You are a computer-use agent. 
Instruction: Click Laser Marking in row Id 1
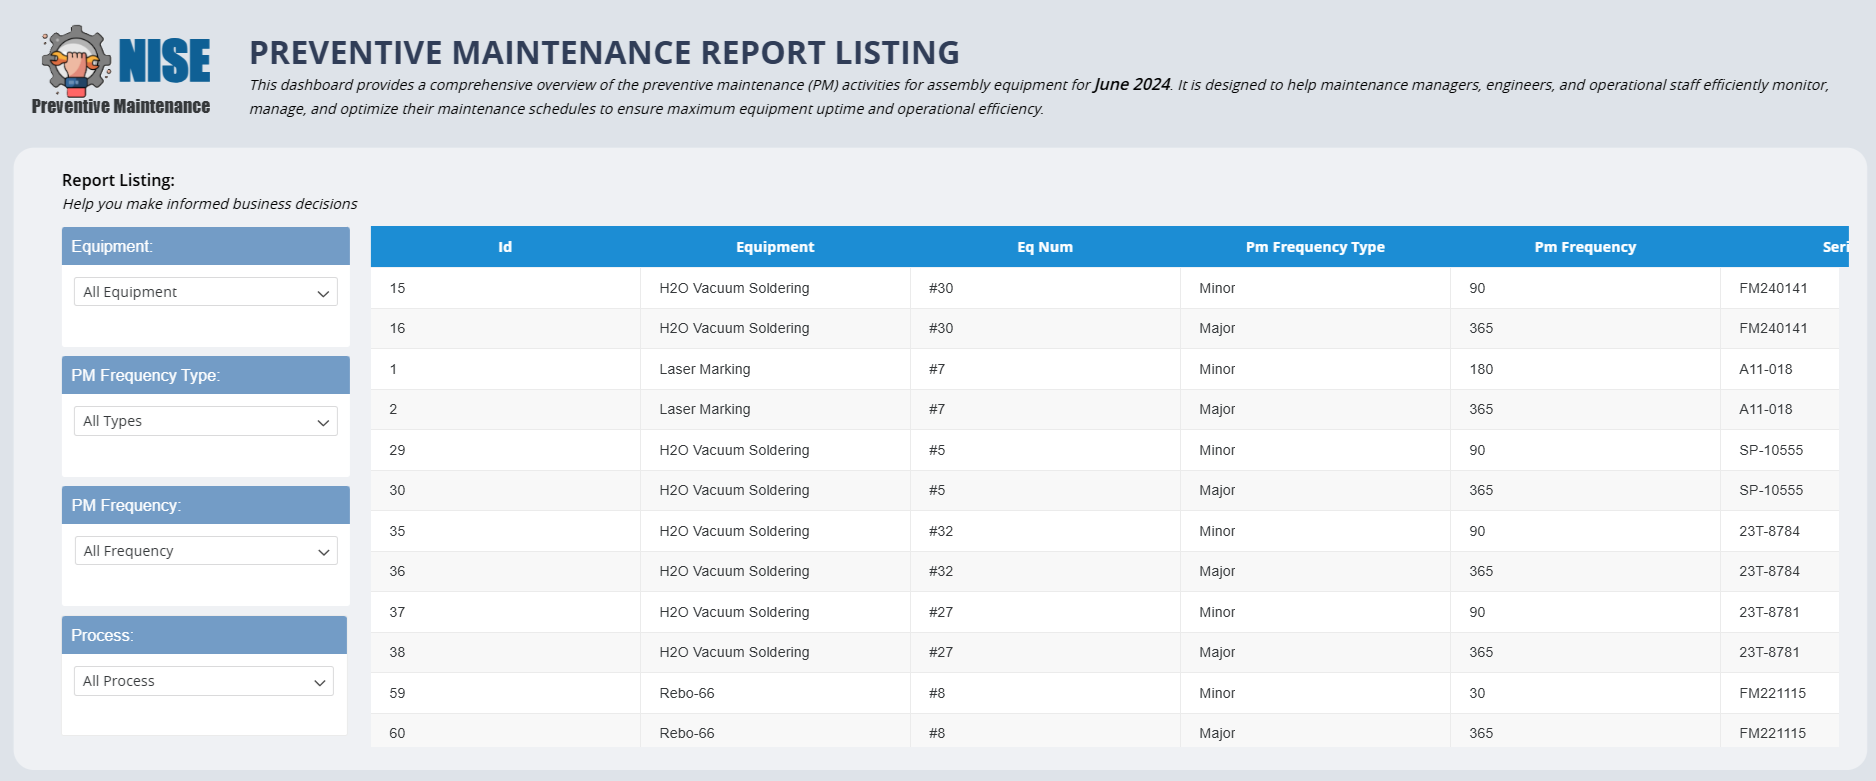tap(705, 369)
